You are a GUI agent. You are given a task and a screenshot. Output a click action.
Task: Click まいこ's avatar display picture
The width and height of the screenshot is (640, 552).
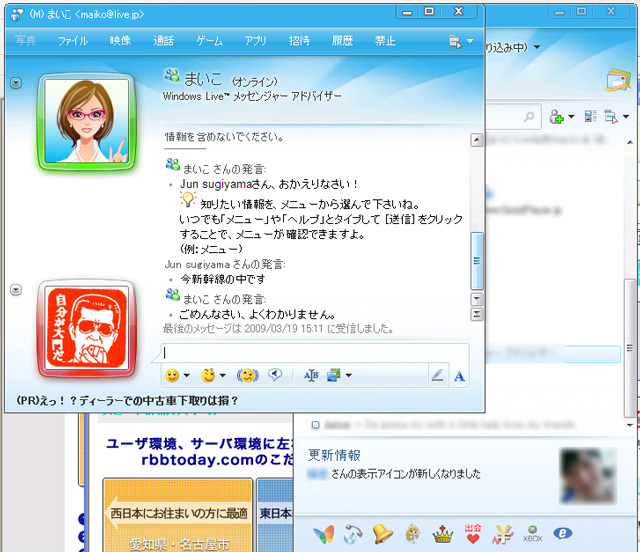(x=87, y=121)
